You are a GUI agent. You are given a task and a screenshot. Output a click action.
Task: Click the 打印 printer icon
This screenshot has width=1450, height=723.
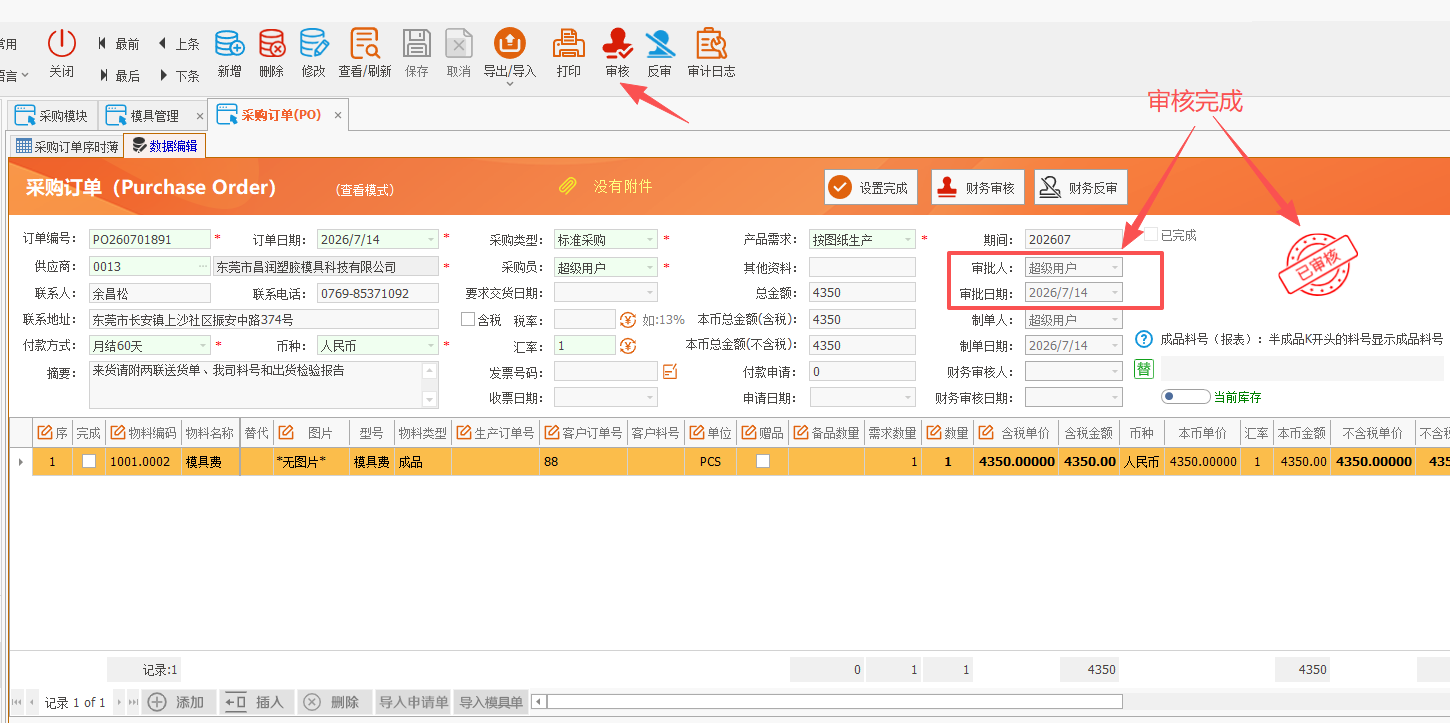click(569, 43)
